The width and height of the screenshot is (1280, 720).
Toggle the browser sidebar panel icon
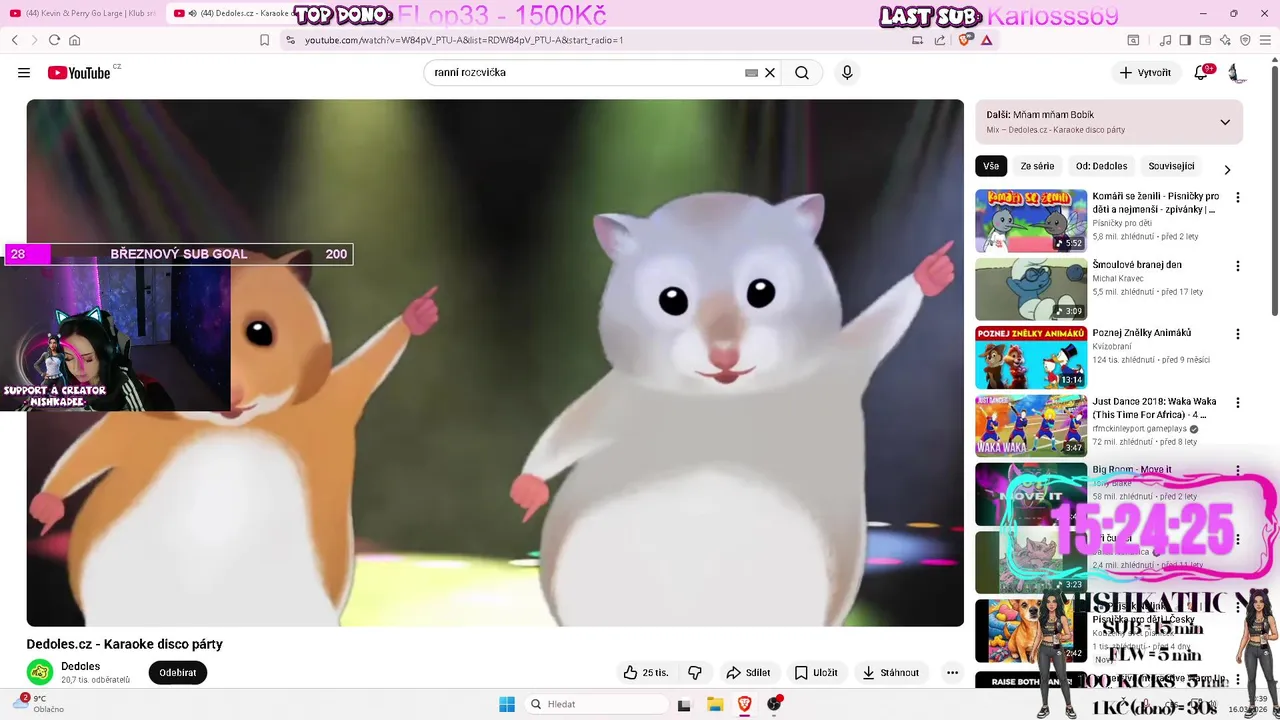tap(1185, 40)
